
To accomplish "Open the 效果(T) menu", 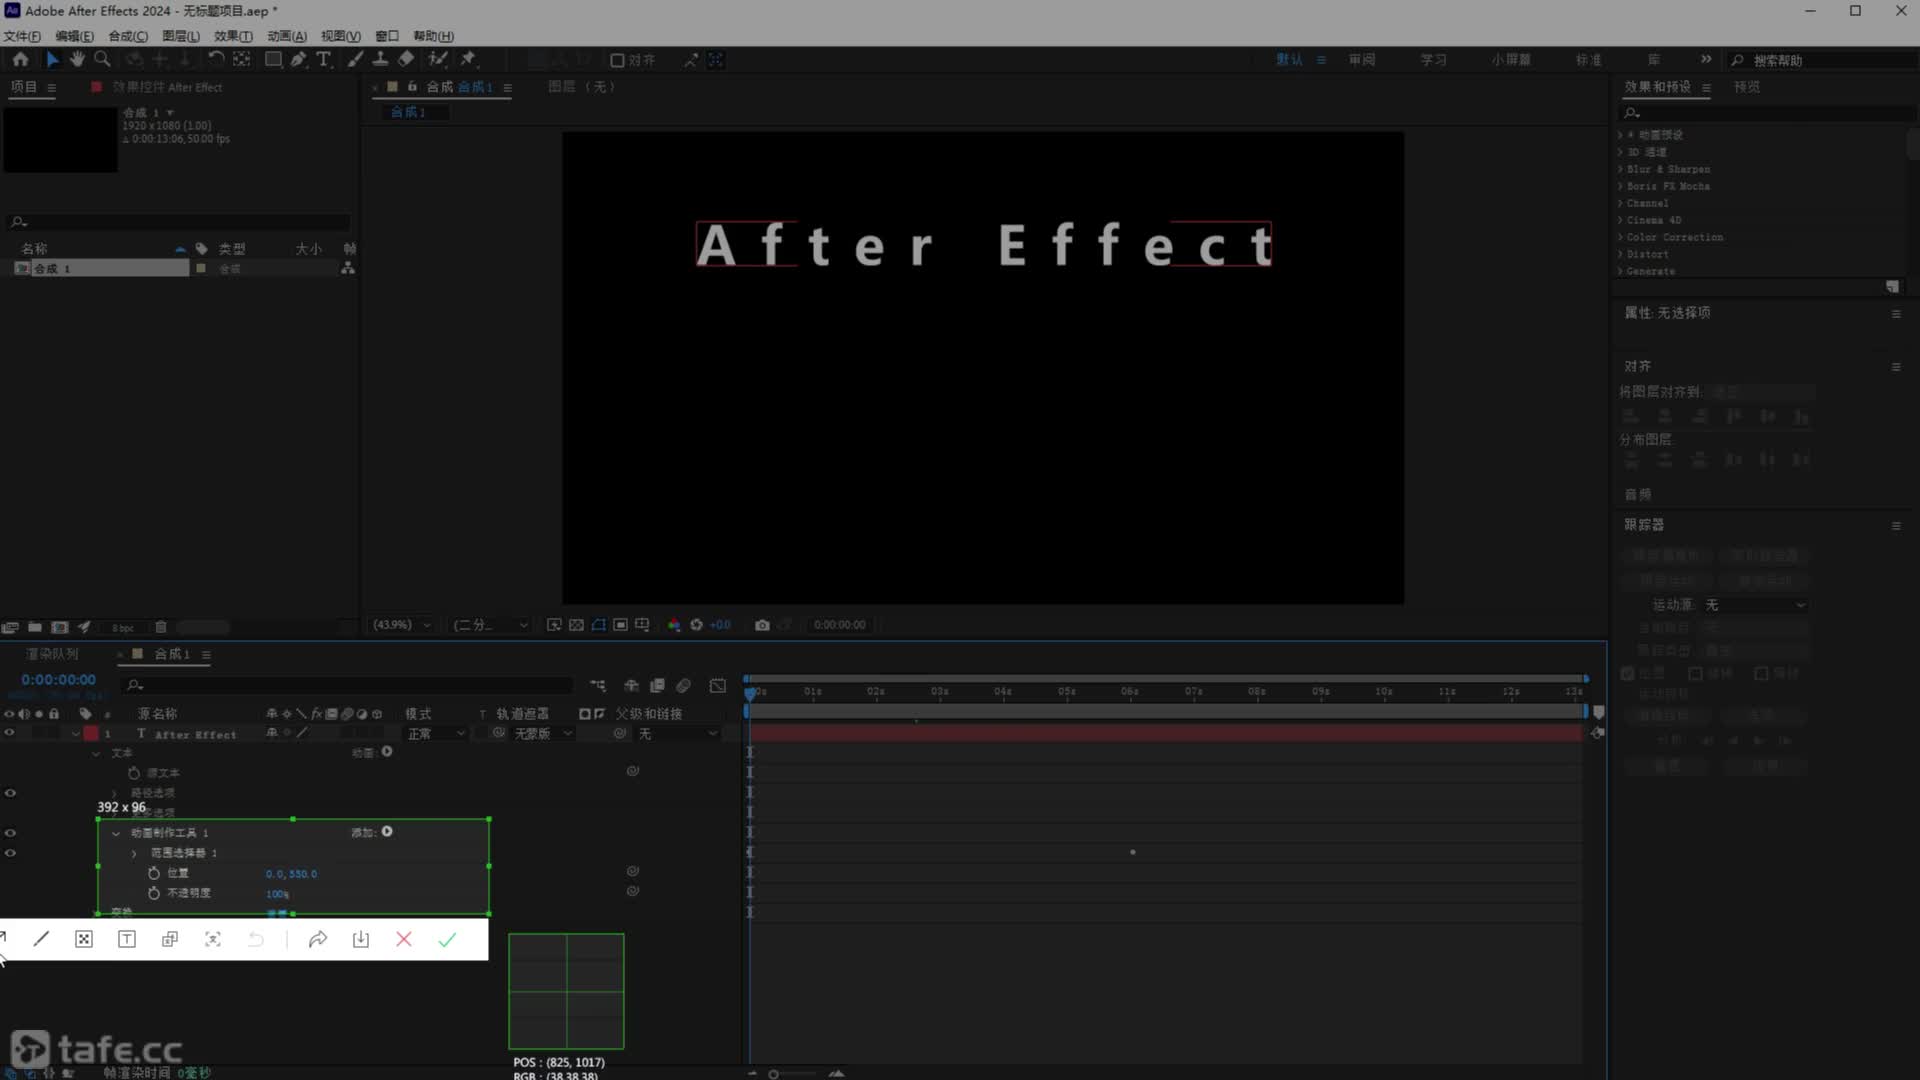I will [x=233, y=36].
